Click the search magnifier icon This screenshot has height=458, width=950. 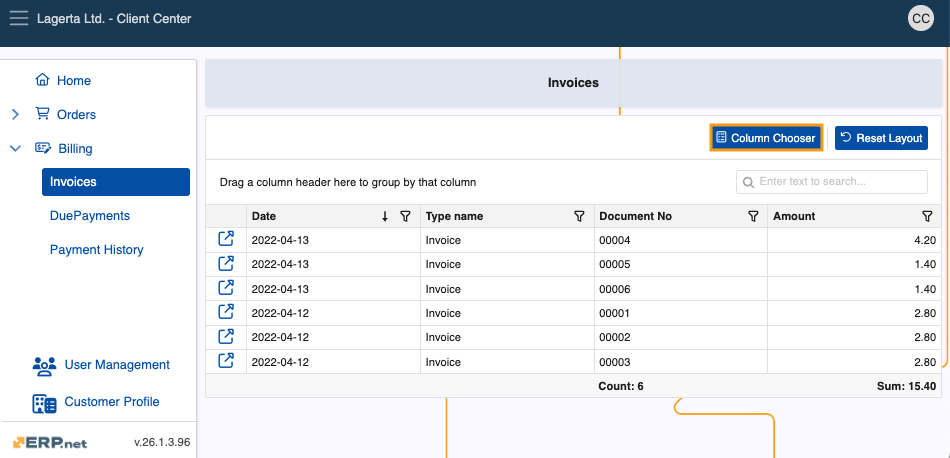749,182
